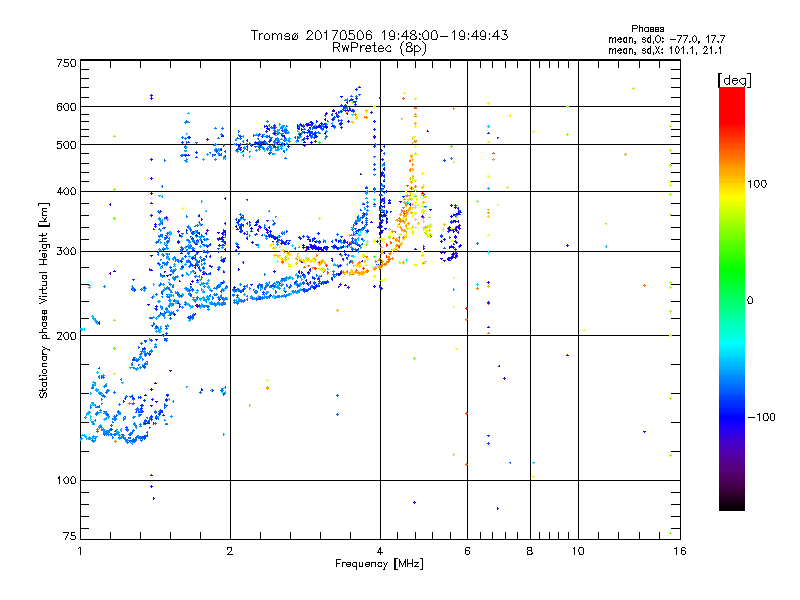Click the x-axis tick label '6'

(467, 551)
